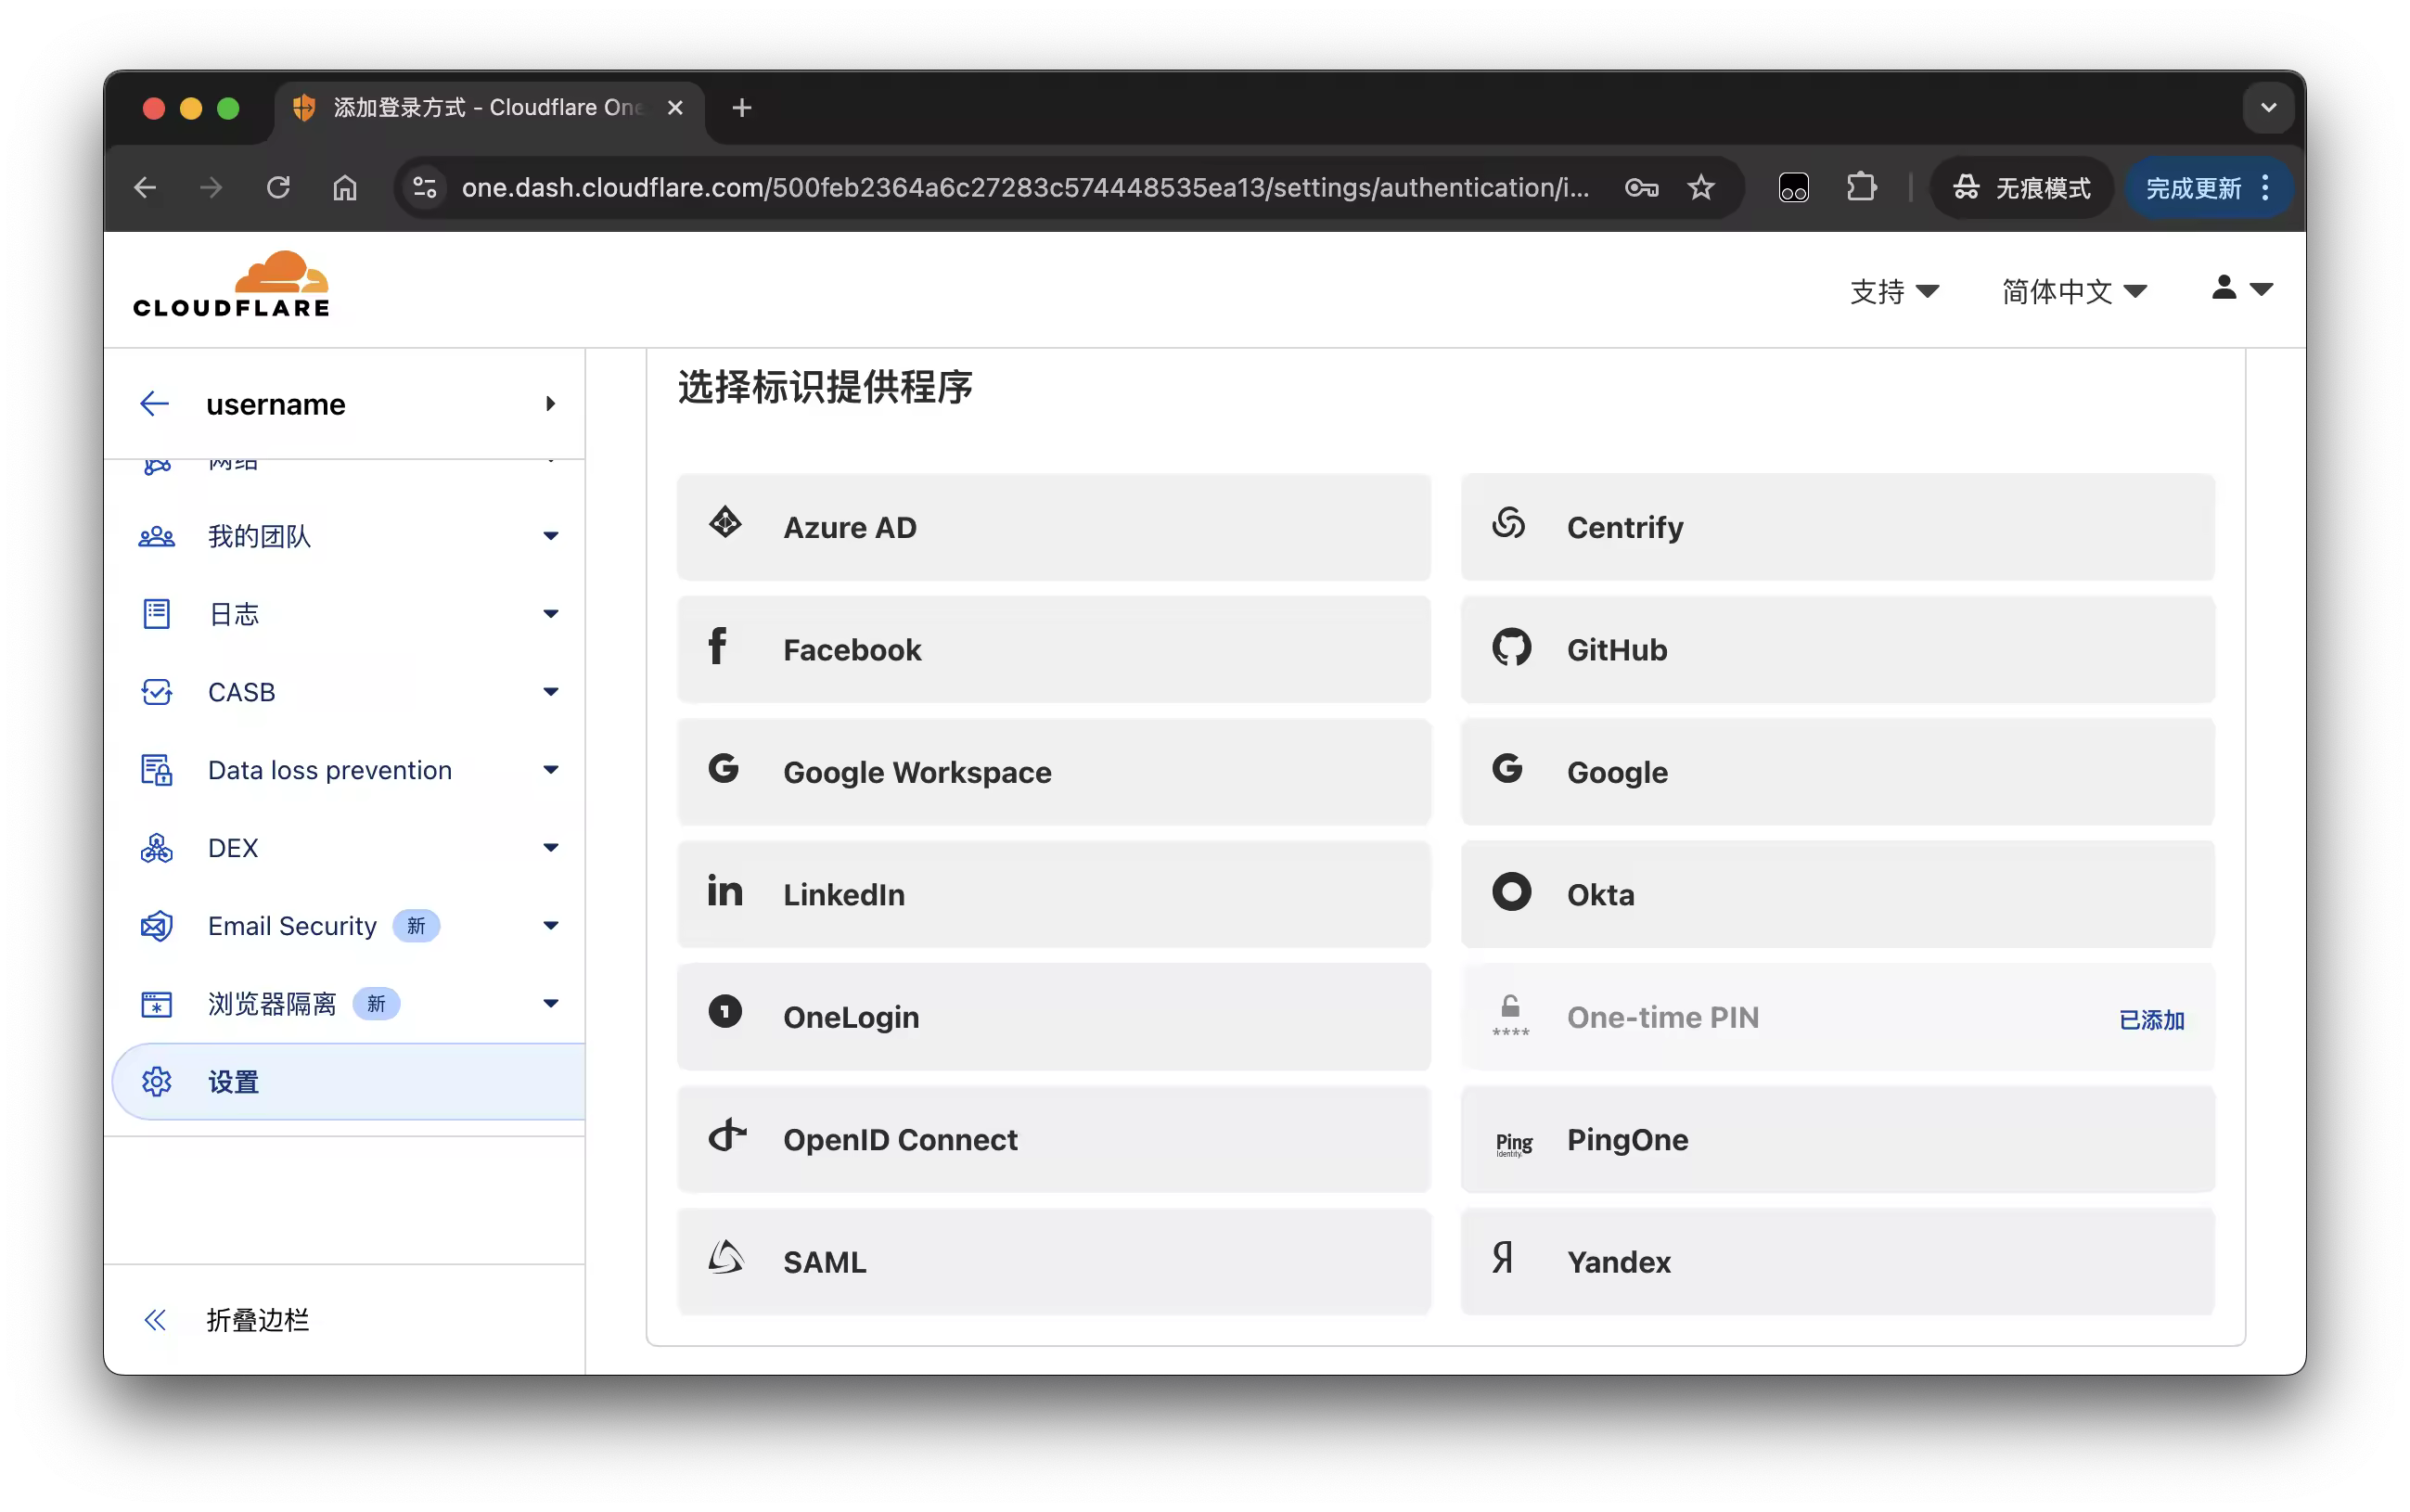2410x1512 pixels.
Task: Click the 已添加 label on One-time PIN
Action: click(2151, 1019)
